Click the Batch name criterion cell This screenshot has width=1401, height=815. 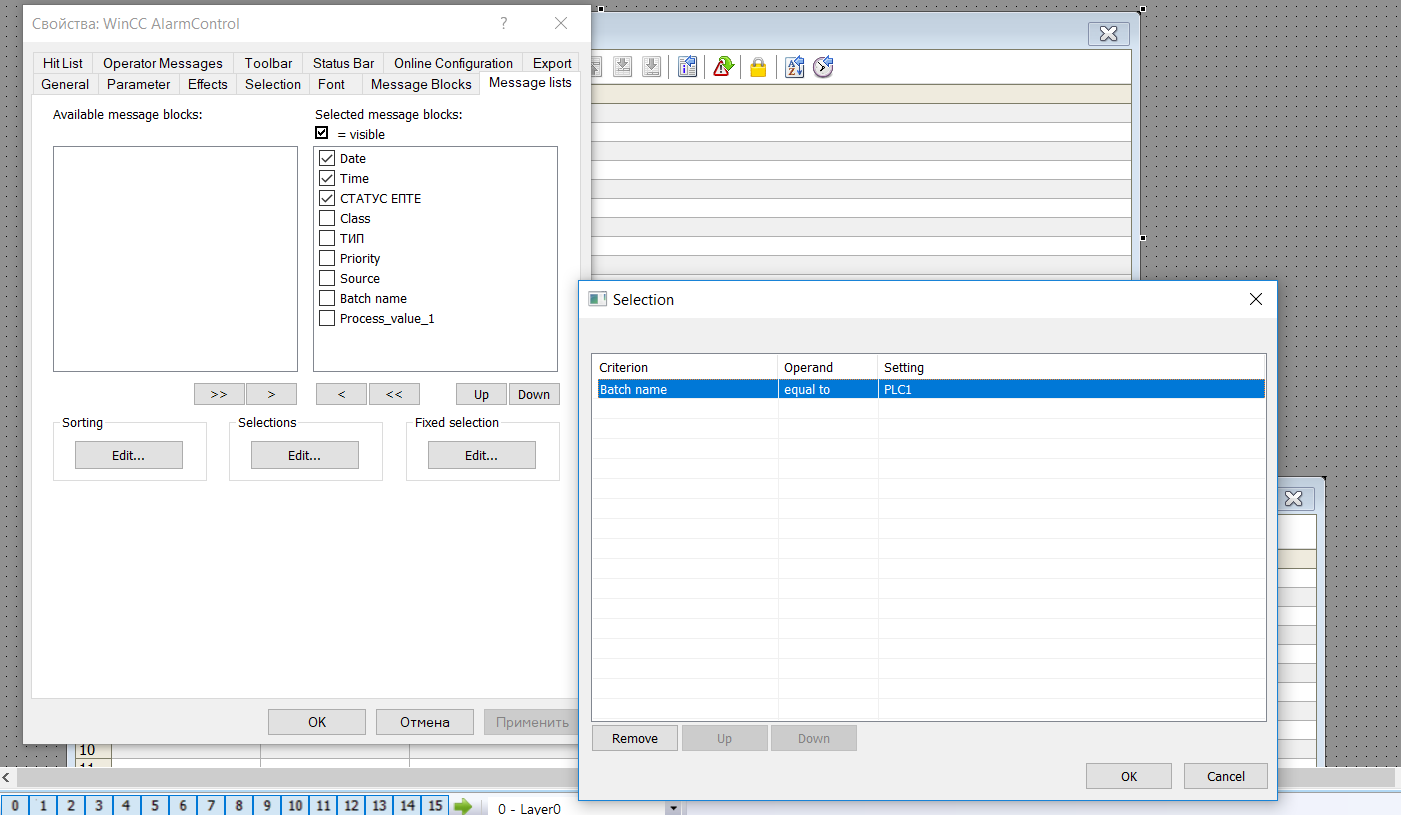685,390
